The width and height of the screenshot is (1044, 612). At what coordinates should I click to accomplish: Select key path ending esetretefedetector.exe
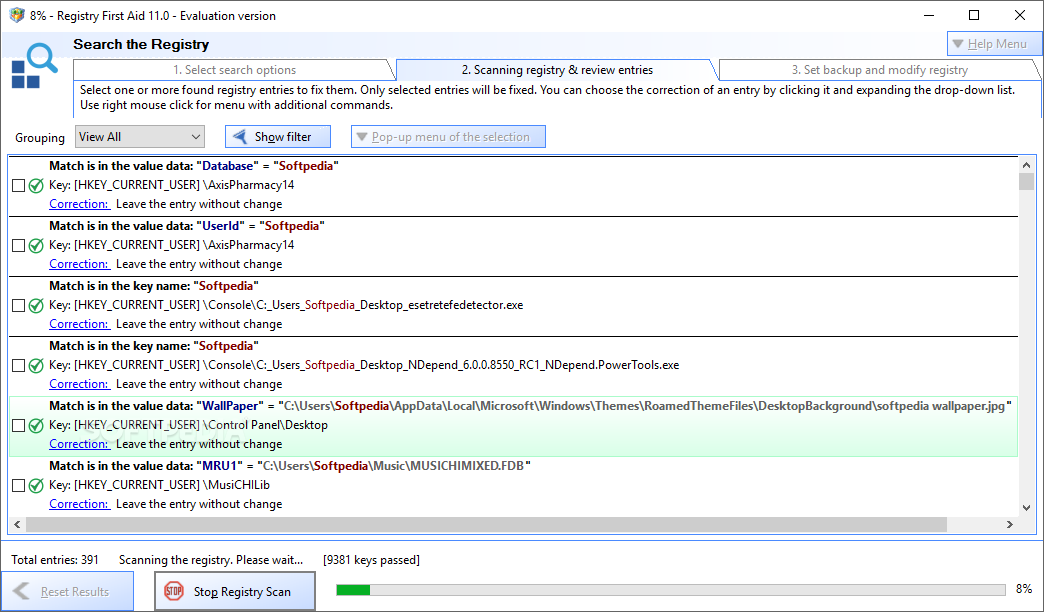click(286, 305)
